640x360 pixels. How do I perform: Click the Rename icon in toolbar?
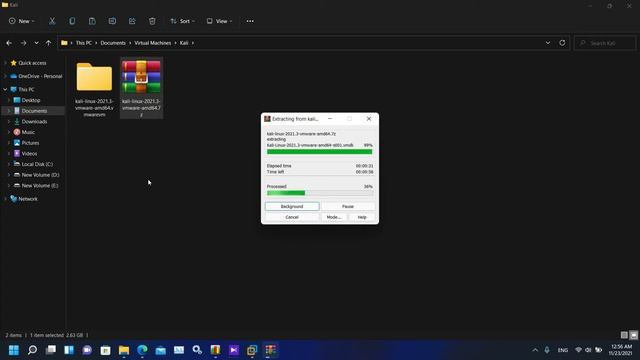click(x=112, y=21)
